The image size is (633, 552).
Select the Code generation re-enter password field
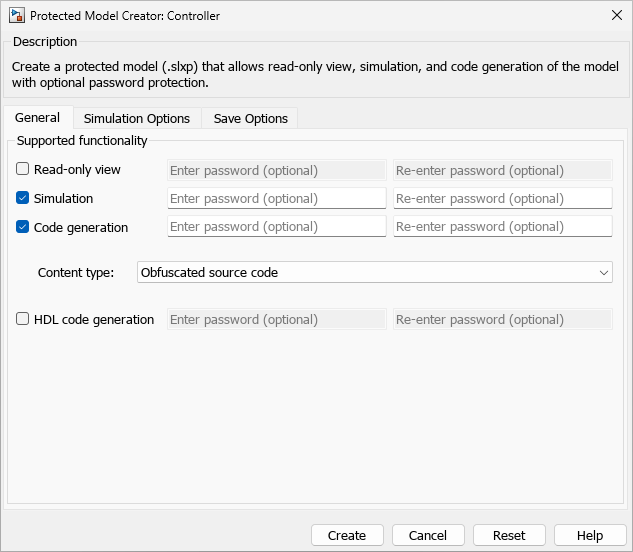pos(502,227)
